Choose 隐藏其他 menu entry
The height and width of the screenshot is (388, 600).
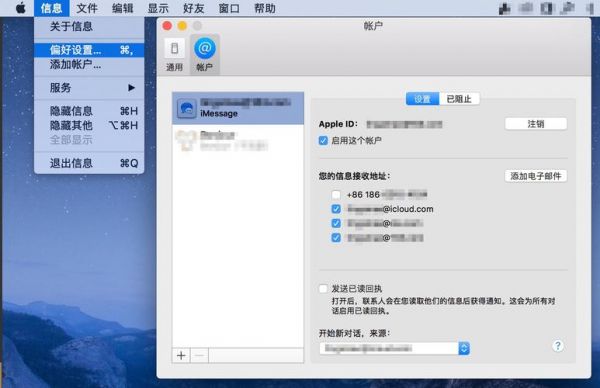(89, 126)
